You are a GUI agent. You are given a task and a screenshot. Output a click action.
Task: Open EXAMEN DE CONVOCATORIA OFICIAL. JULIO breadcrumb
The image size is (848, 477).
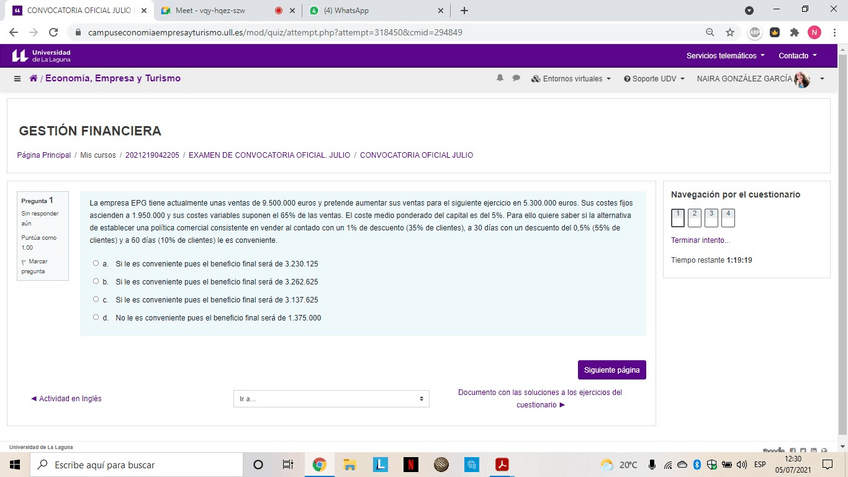click(x=269, y=155)
